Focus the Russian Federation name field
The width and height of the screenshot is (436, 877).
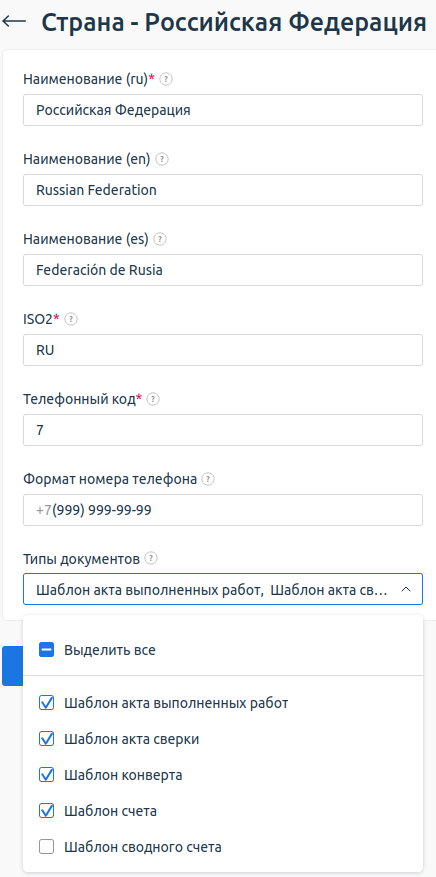223,190
